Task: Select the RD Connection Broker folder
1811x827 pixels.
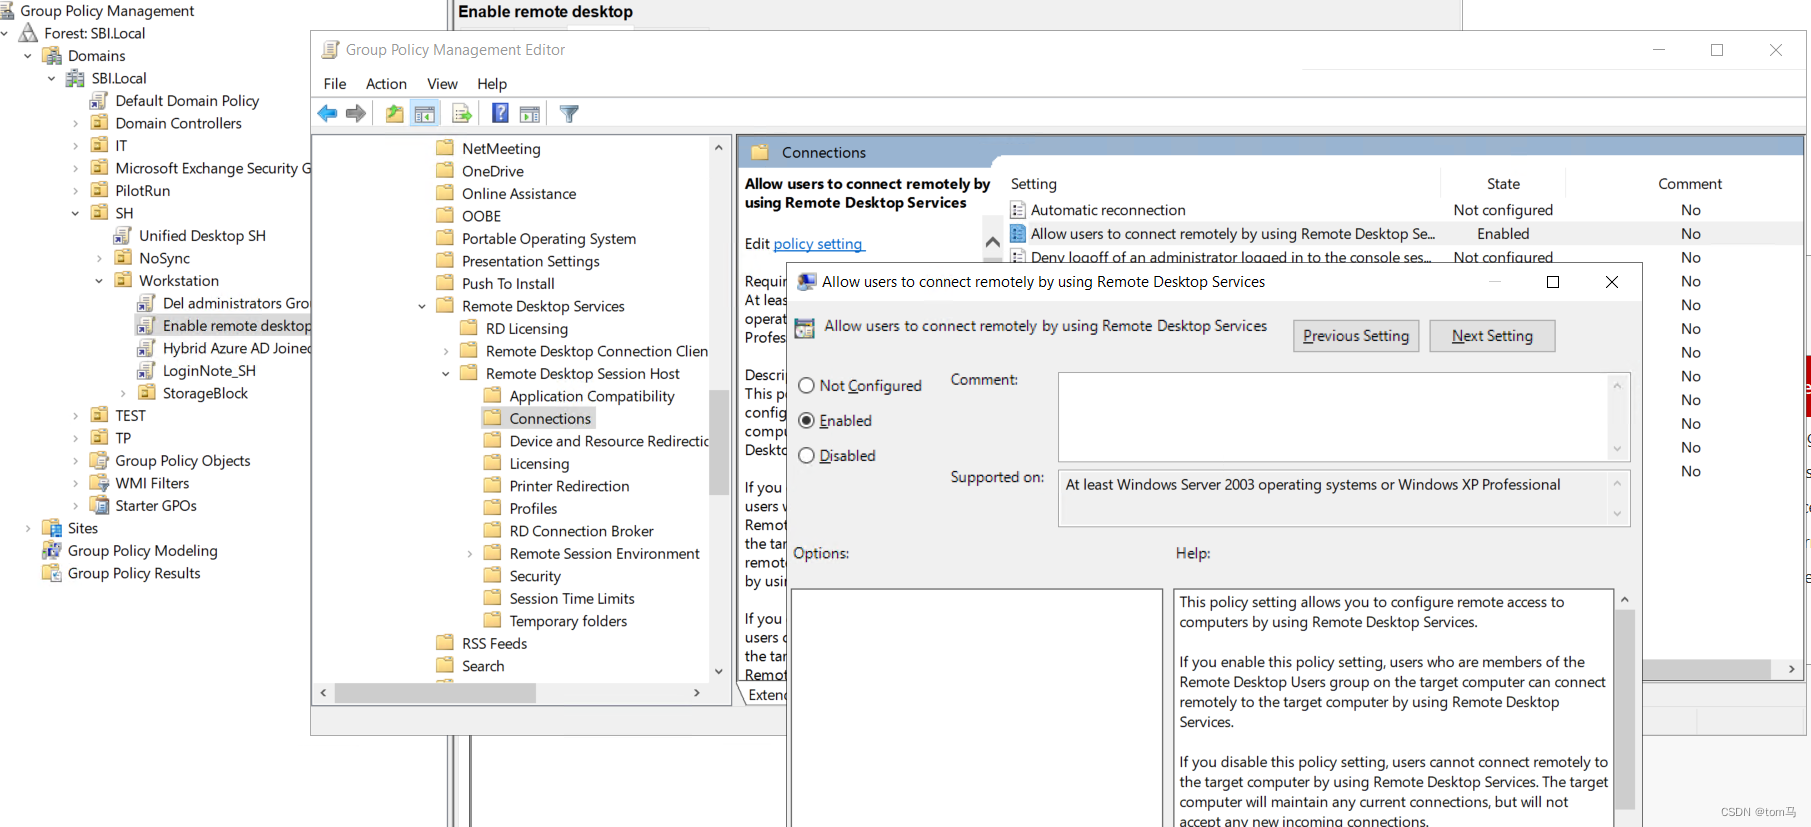Action: point(581,531)
